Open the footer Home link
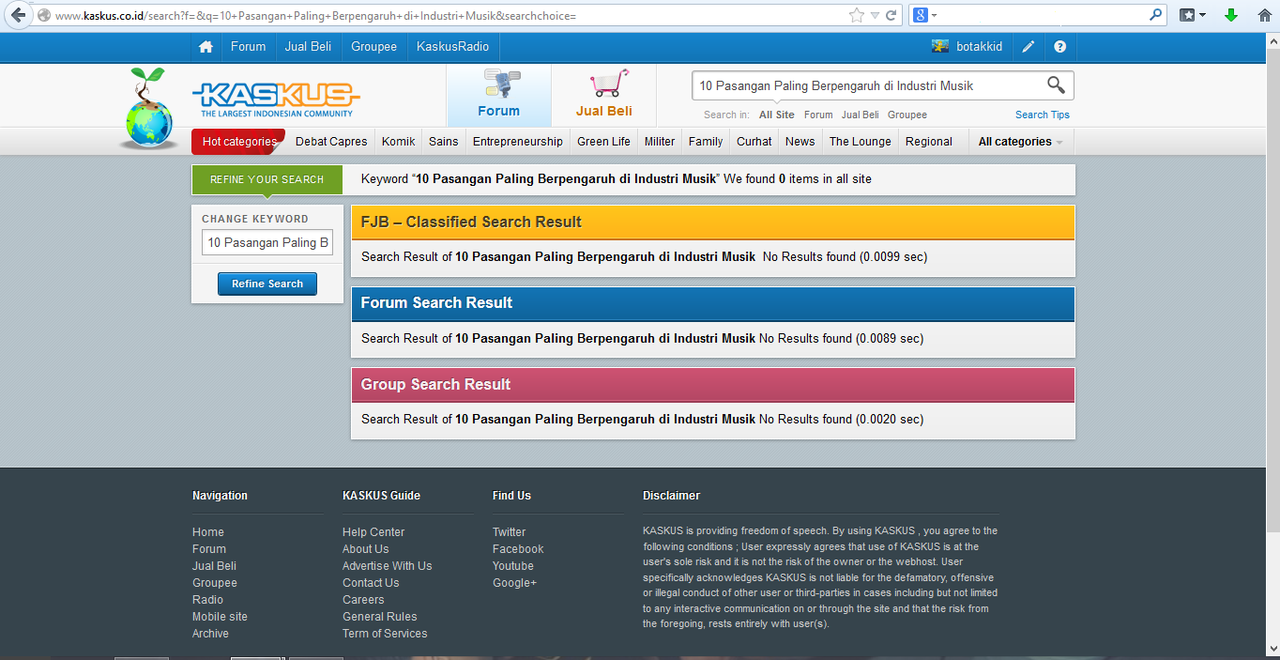The width and height of the screenshot is (1280, 660). pos(208,532)
